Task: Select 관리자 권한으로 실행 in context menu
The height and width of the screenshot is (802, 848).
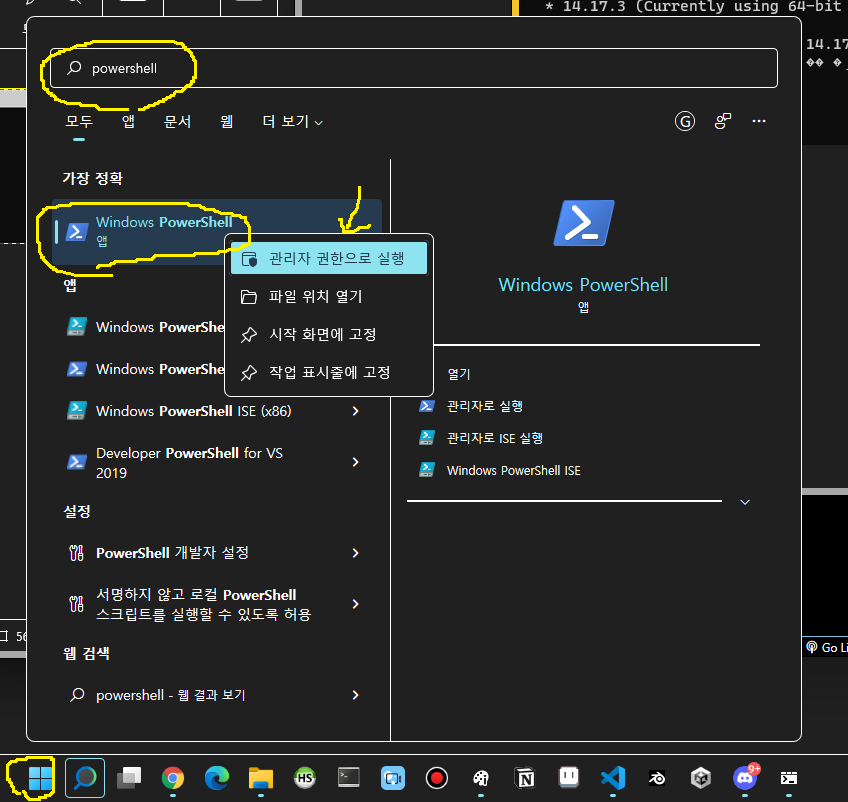Action: coord(329,259)
